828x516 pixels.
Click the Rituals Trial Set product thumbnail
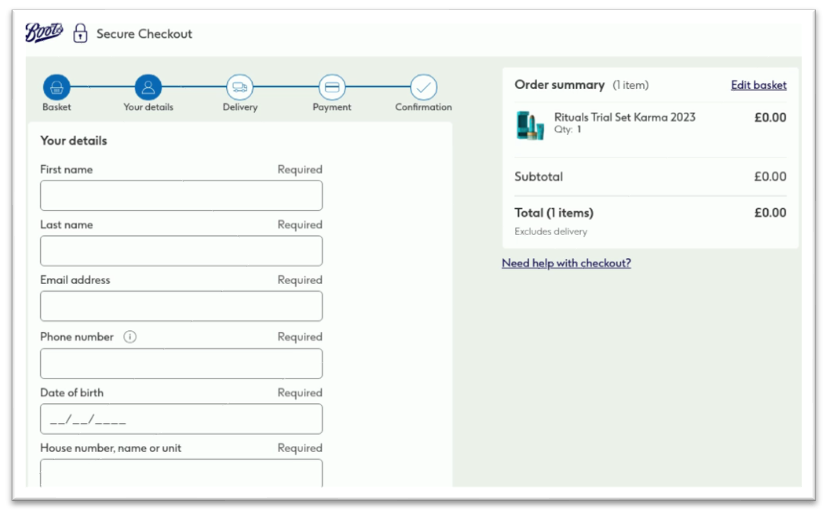pos(530,125)
